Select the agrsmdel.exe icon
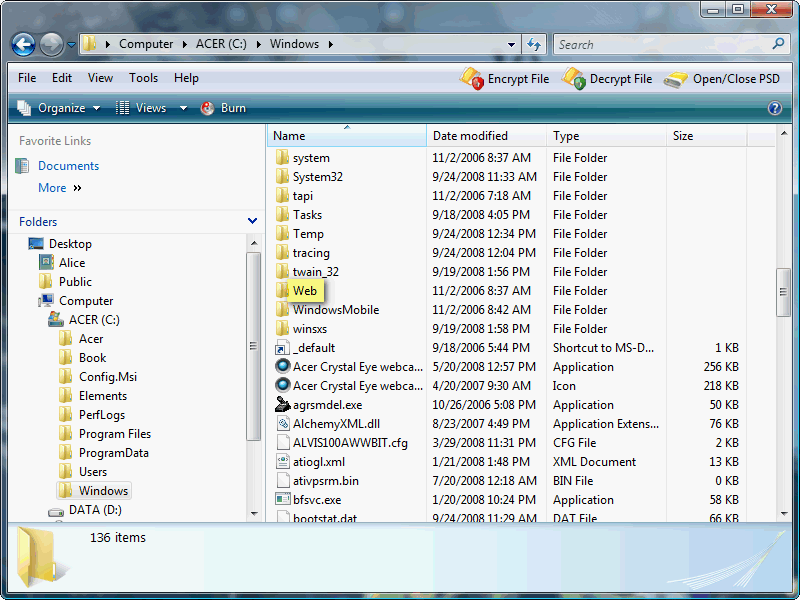The height and width of the screenshot is (600, 800). coord(282,405)
